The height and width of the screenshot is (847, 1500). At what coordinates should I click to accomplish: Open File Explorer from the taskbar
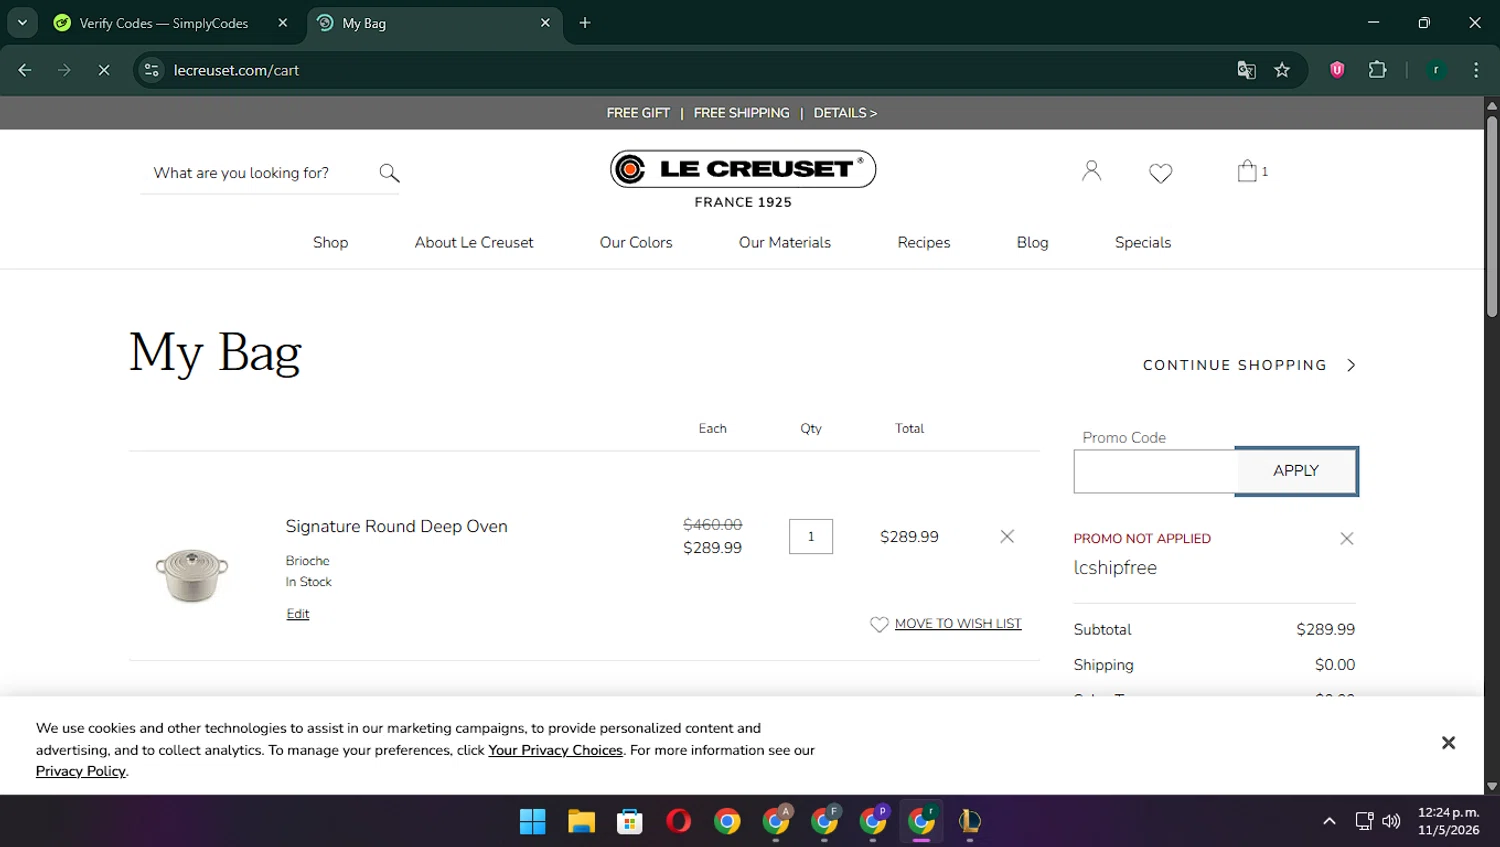point(581,822)
